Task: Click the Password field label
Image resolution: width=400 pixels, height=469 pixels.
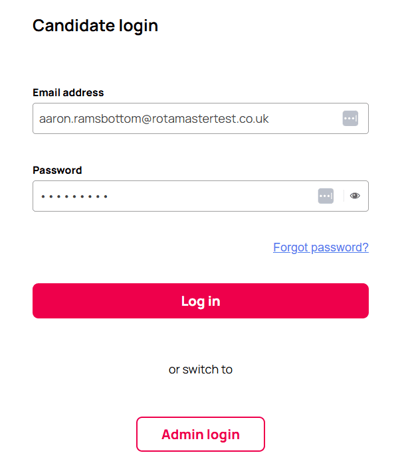Action: pos(57,170)
